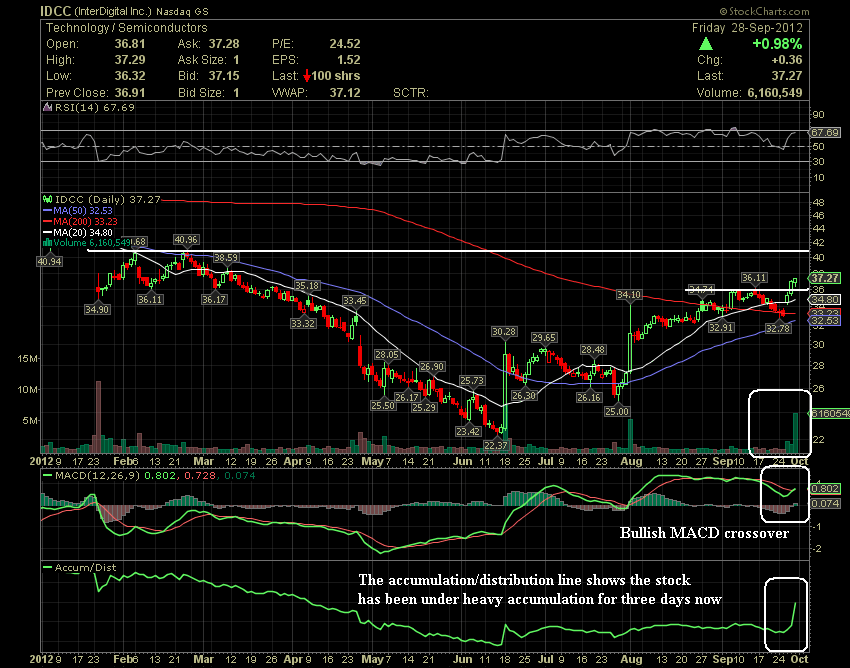Click the 30.28 June spike label
This screenshot has width=850, height=668.
pos(504,331)
